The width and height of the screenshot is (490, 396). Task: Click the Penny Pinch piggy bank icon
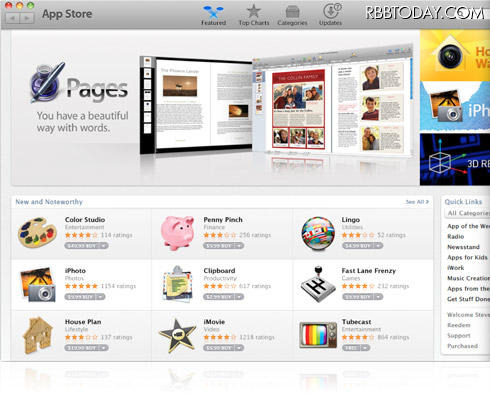177,232
